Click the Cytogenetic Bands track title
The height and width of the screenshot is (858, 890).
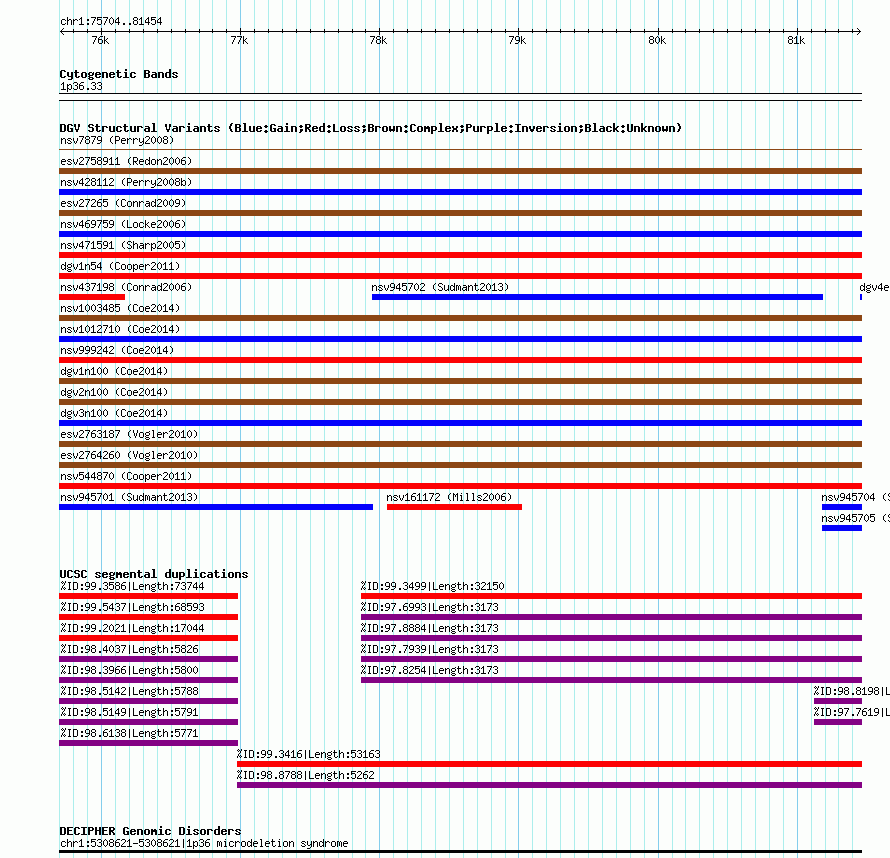(119, 74)
